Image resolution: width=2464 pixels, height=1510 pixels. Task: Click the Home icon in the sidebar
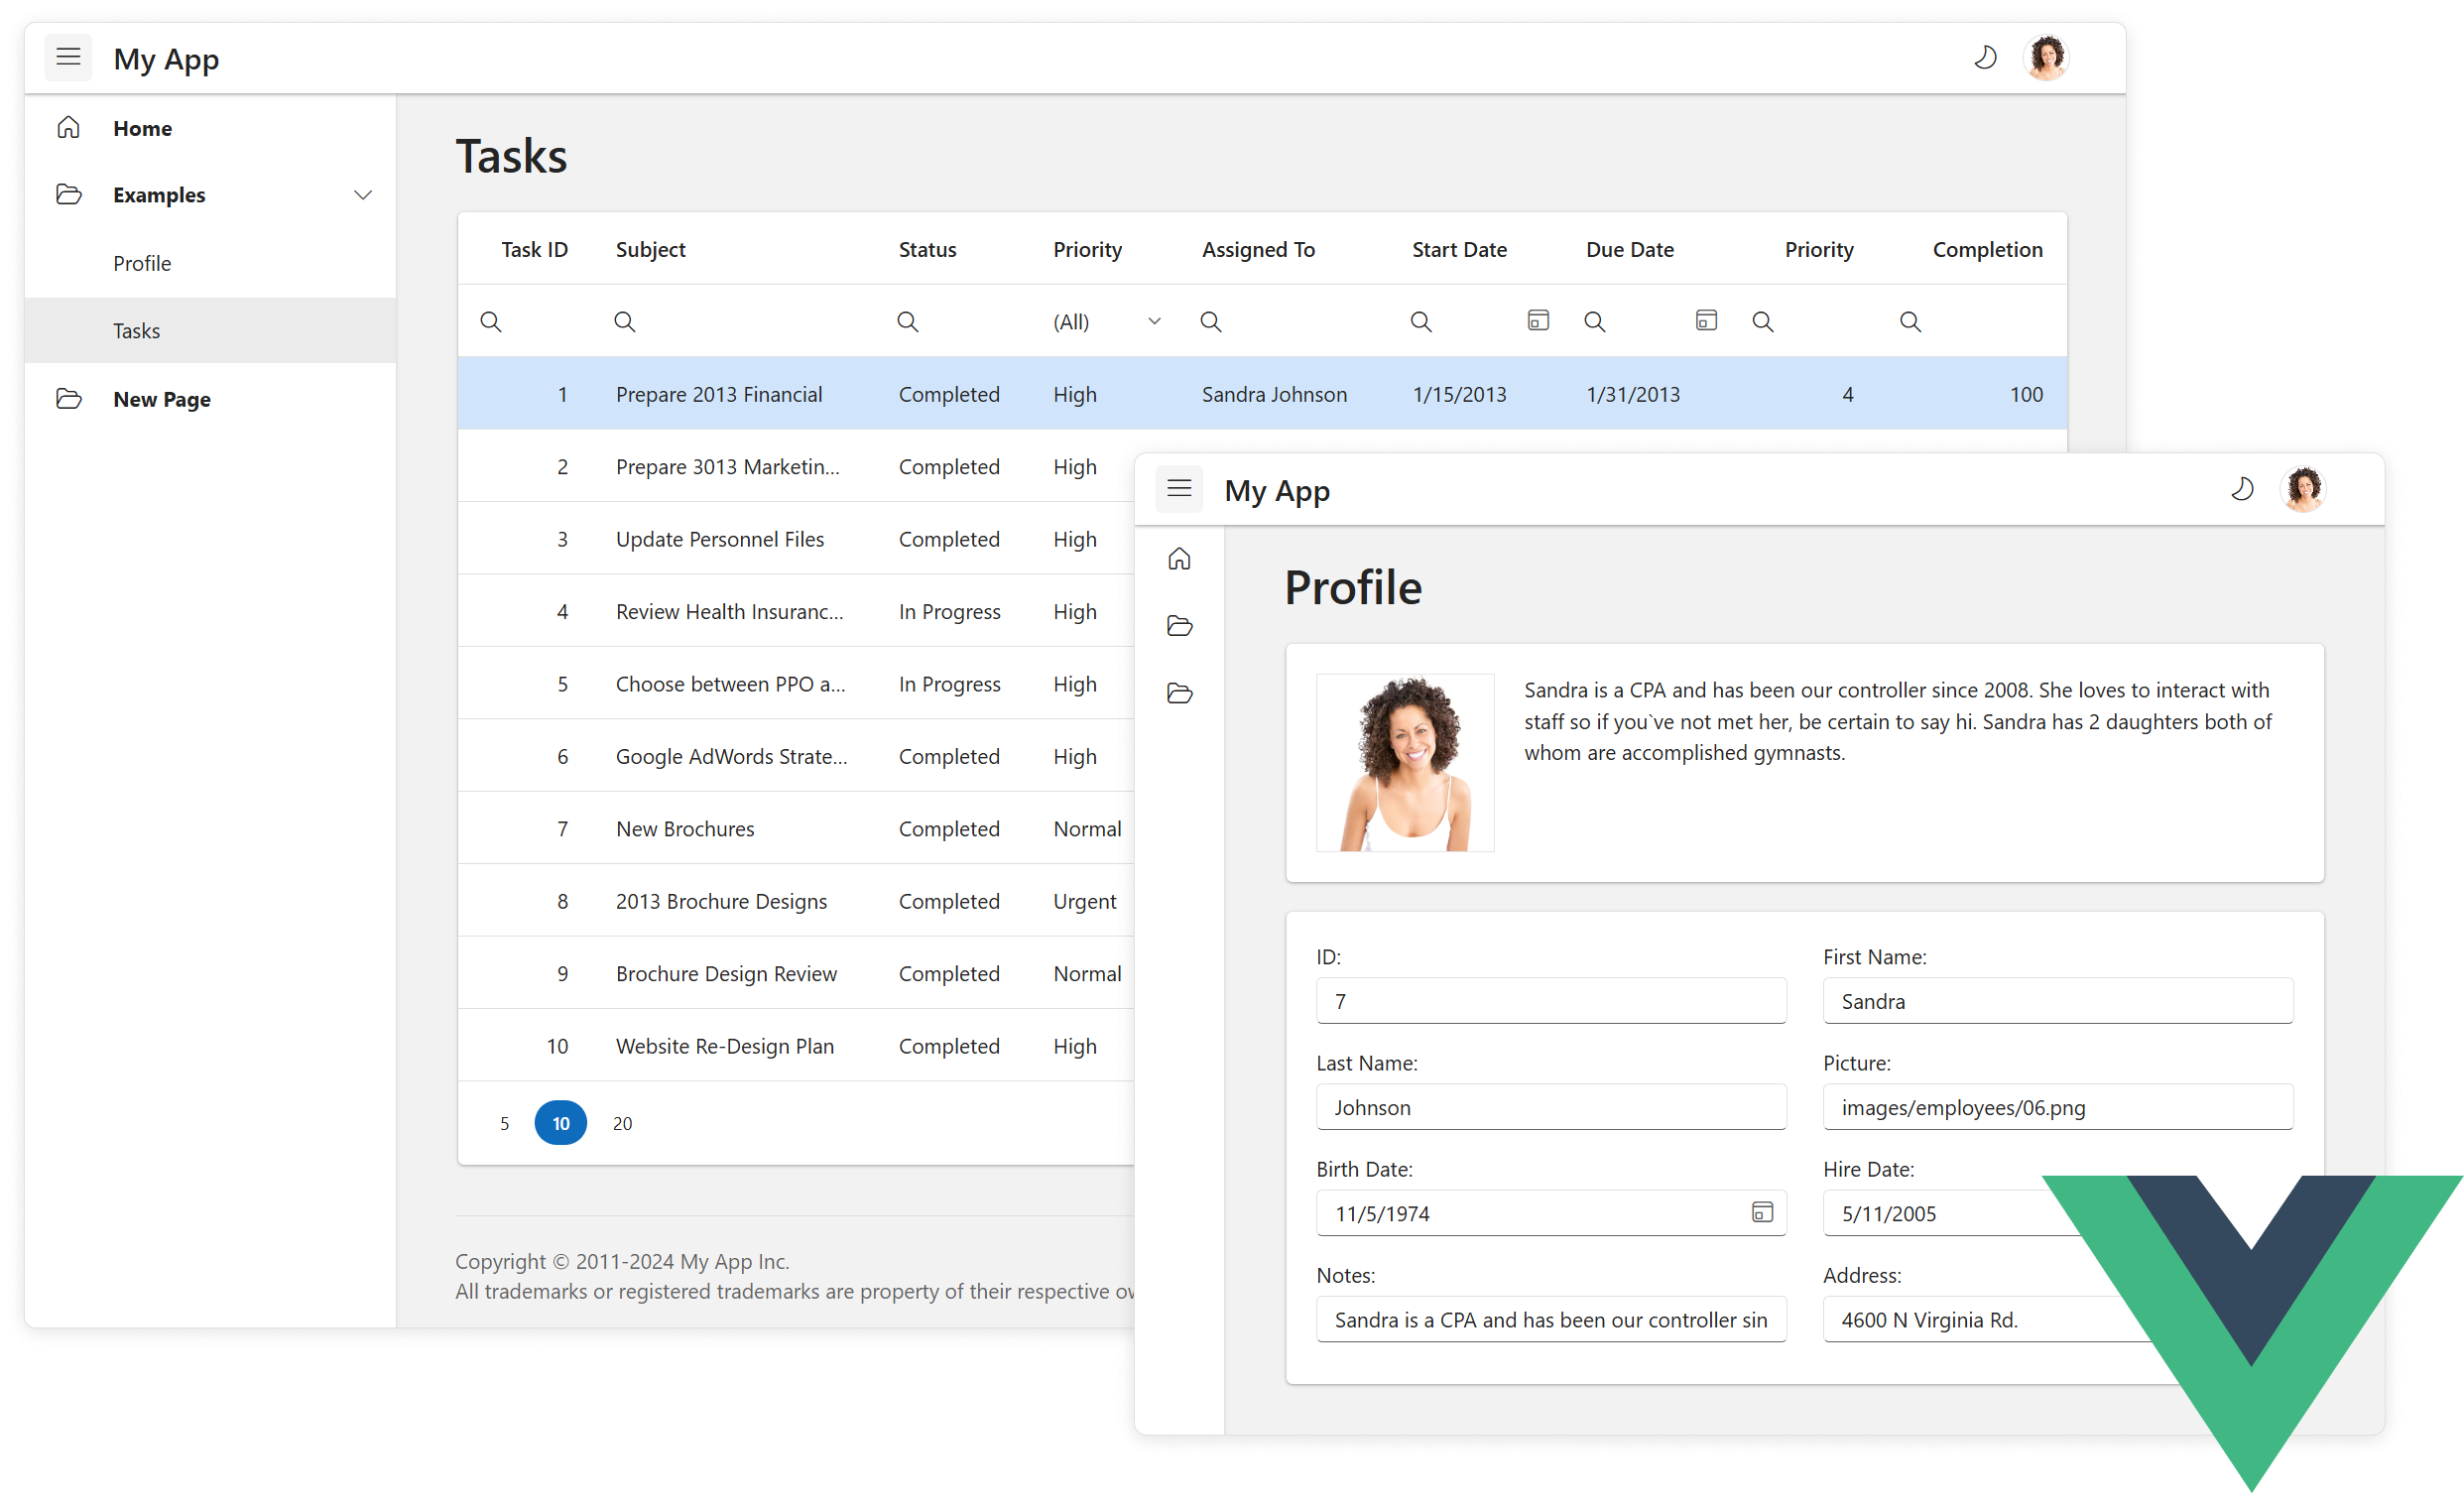(68, 127)
